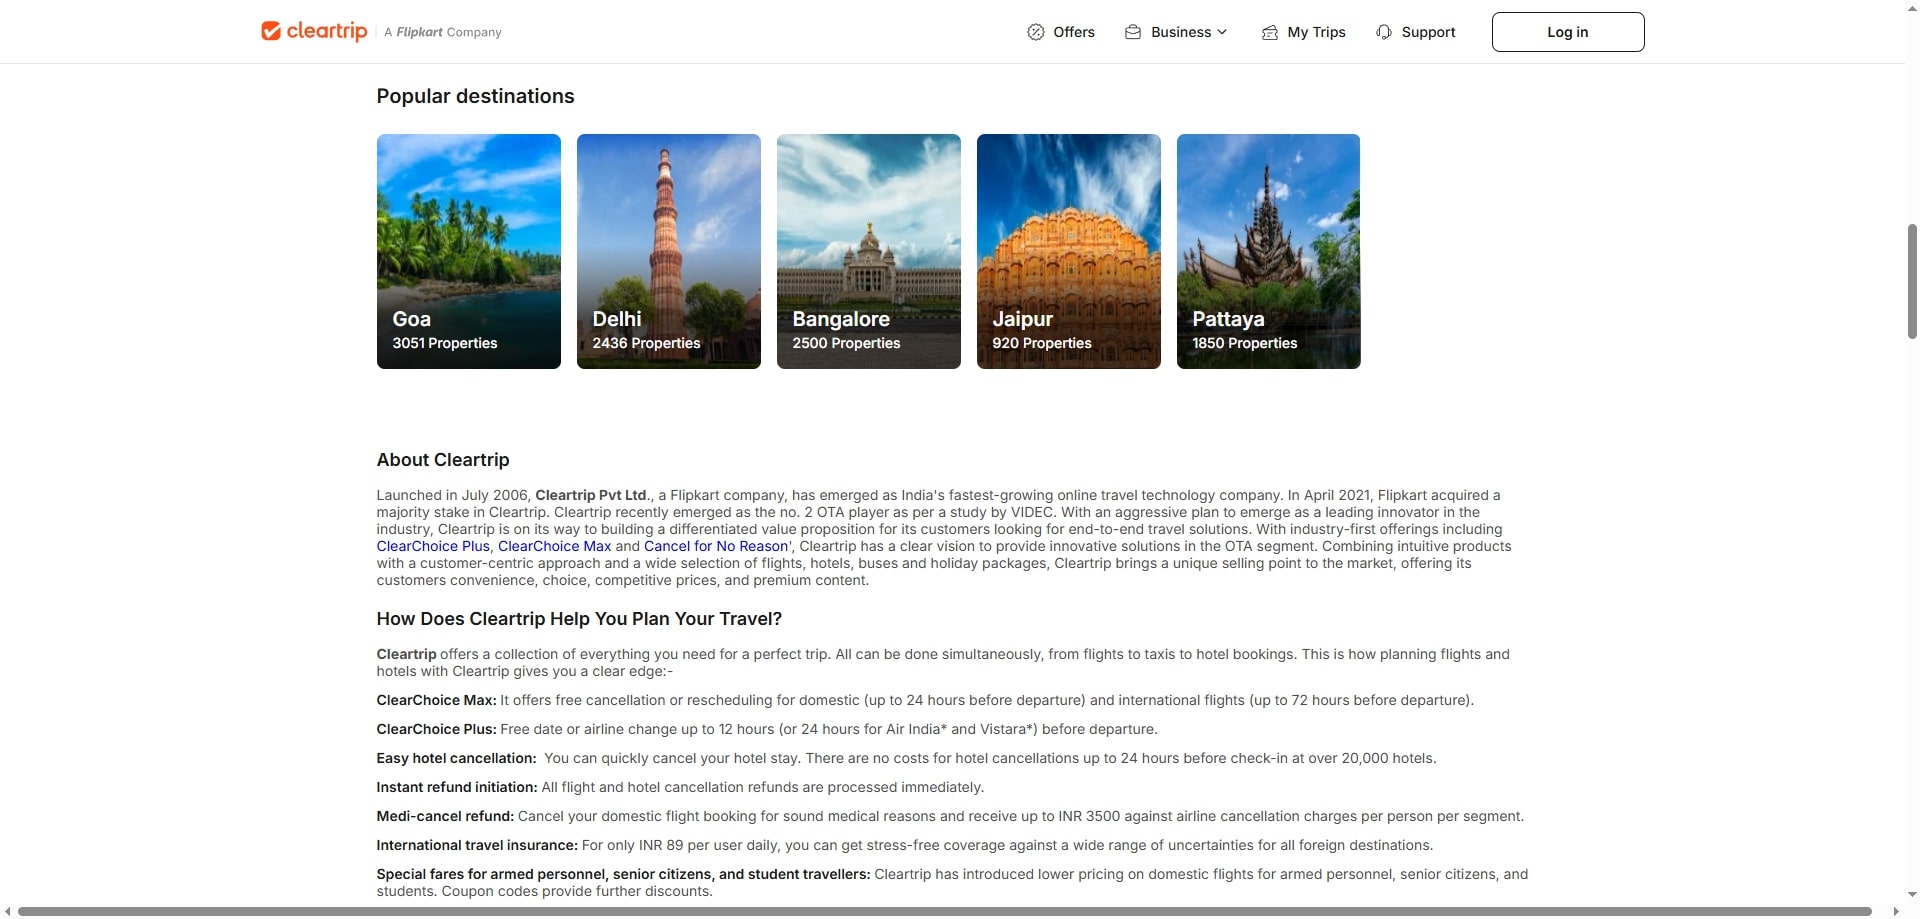View the Pattaya destination card
1920x919 pixels.
(x=1268, y=251)
